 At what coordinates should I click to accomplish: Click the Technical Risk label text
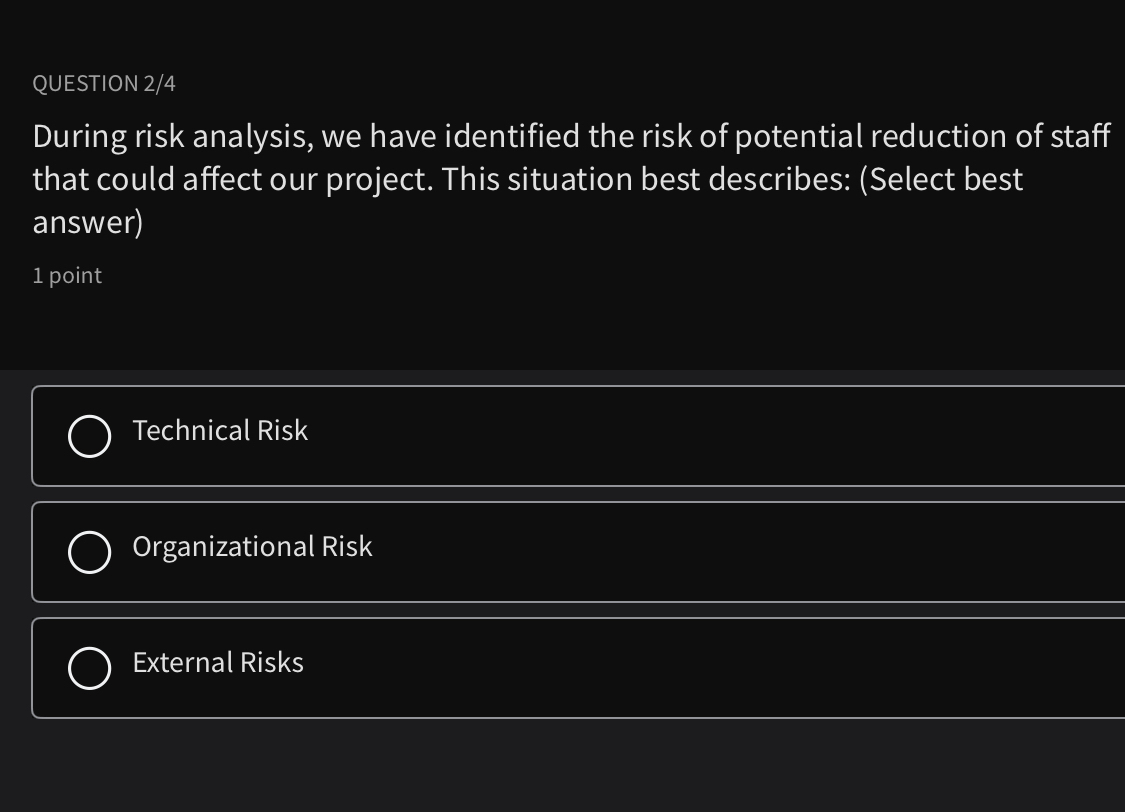coord(220,431)
